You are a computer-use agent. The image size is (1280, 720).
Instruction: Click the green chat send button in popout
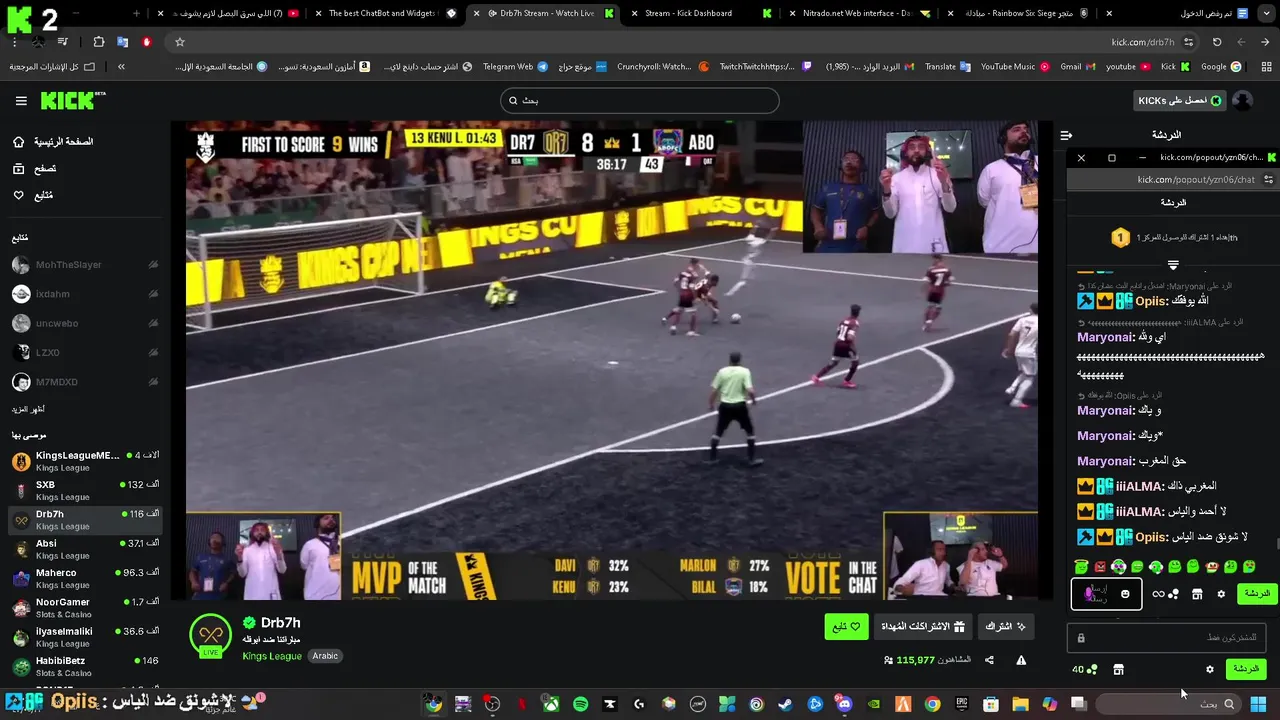coord(1257,594)
